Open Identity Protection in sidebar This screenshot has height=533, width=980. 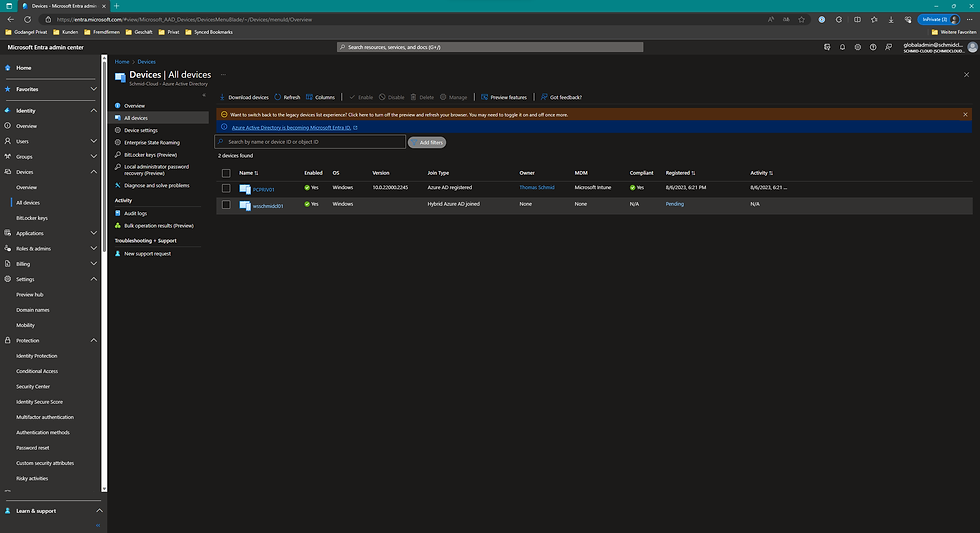tap(36, 356)
